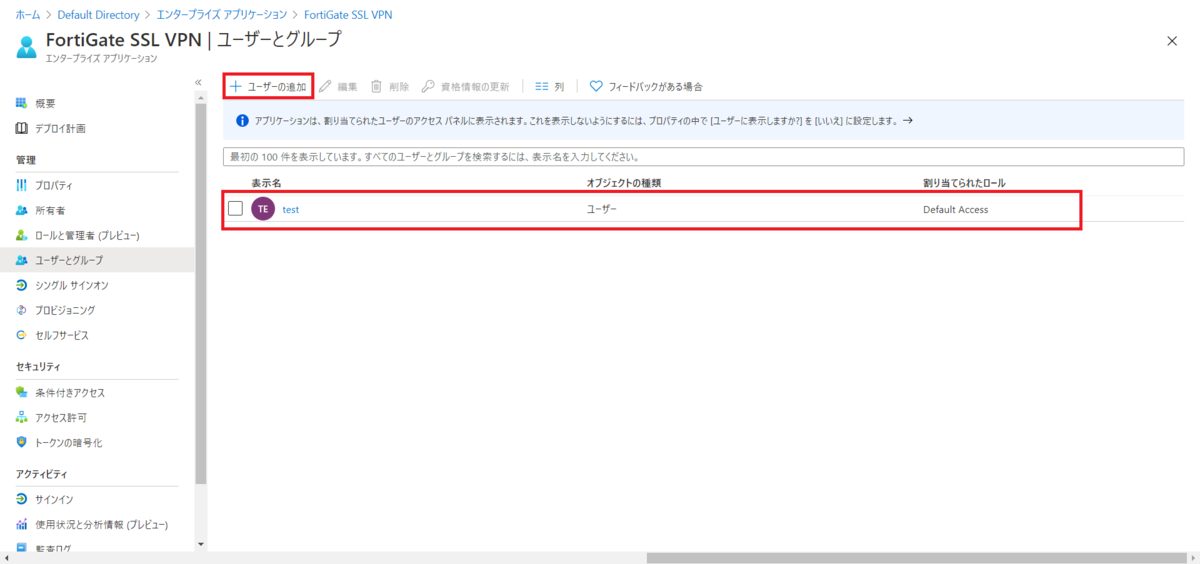This screenshot has width=1200, height=564.
Task: Click the アクセス許可 hierarchy icon
Action: [22, 417]
